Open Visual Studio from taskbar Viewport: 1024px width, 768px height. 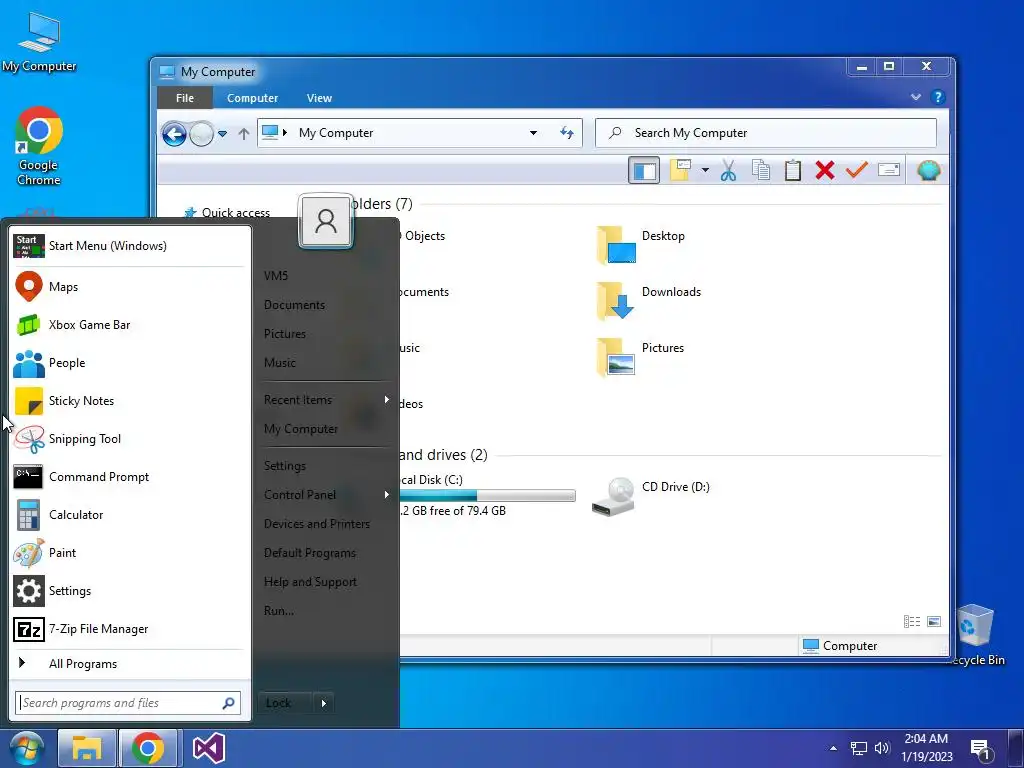click(209, 748)
